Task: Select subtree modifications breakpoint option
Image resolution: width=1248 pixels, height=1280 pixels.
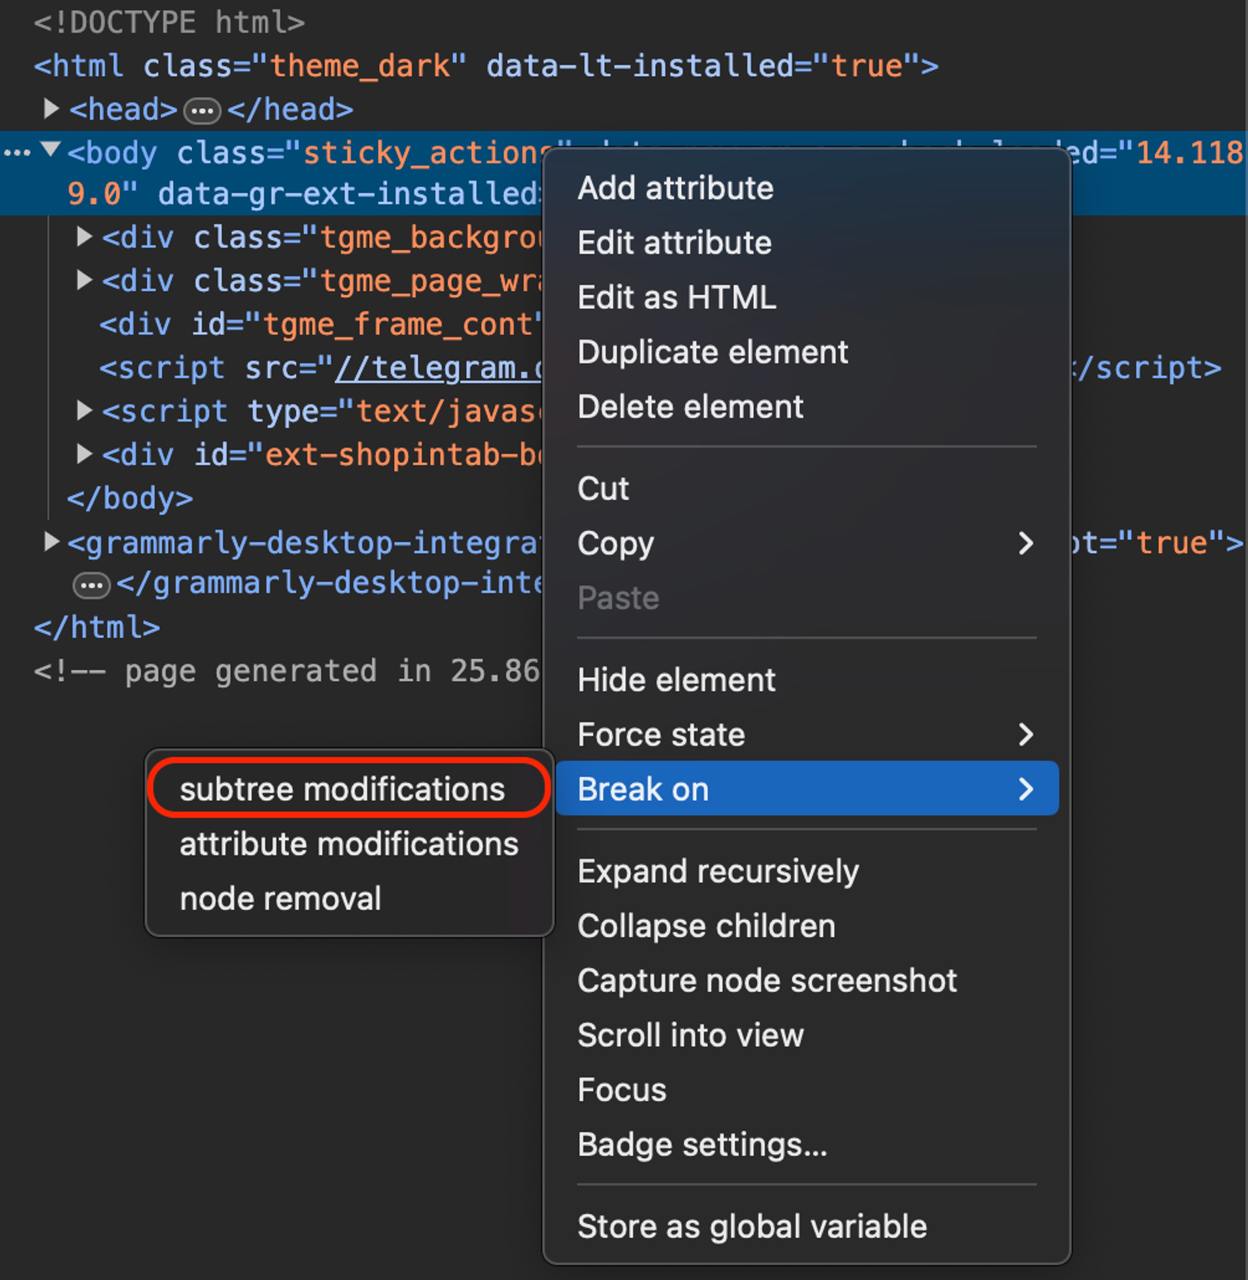Action: coord(342,790)
